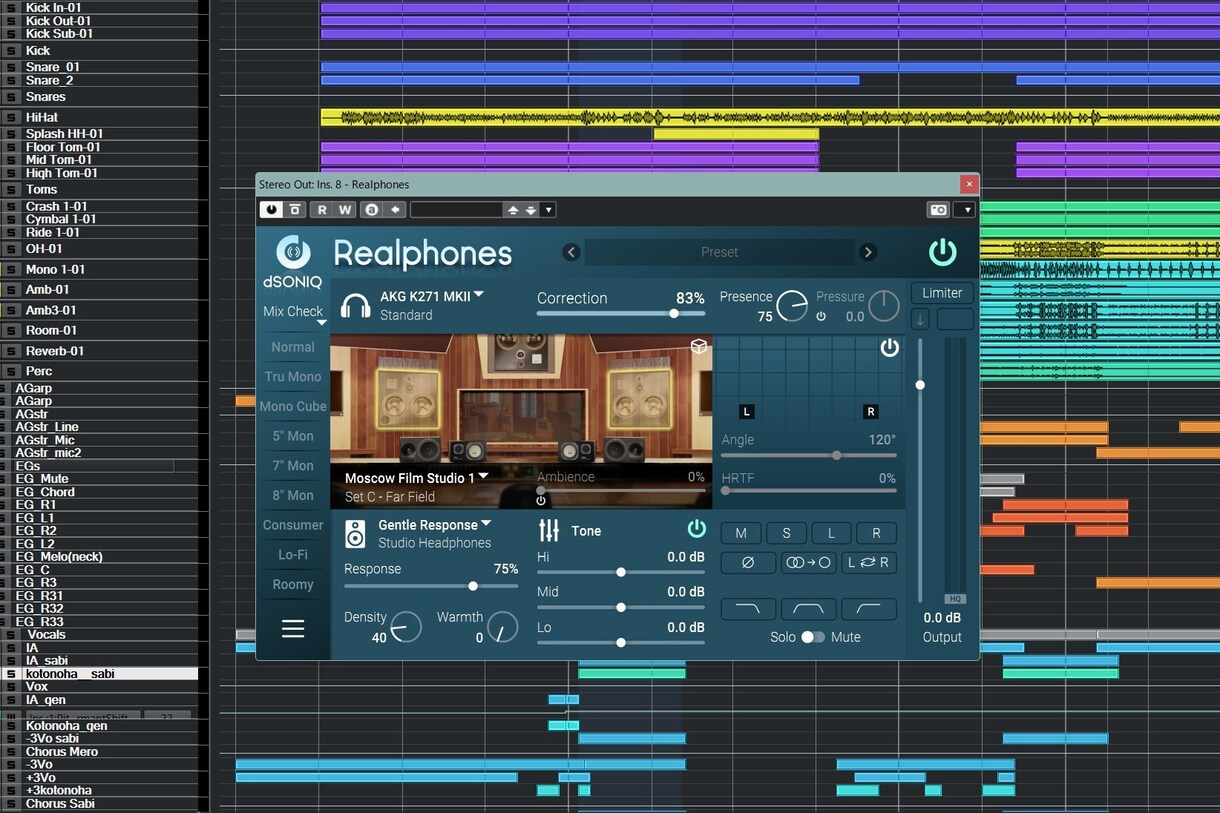
Task: Enable Read automation (R) in plugin header
Action: (322, 210)
